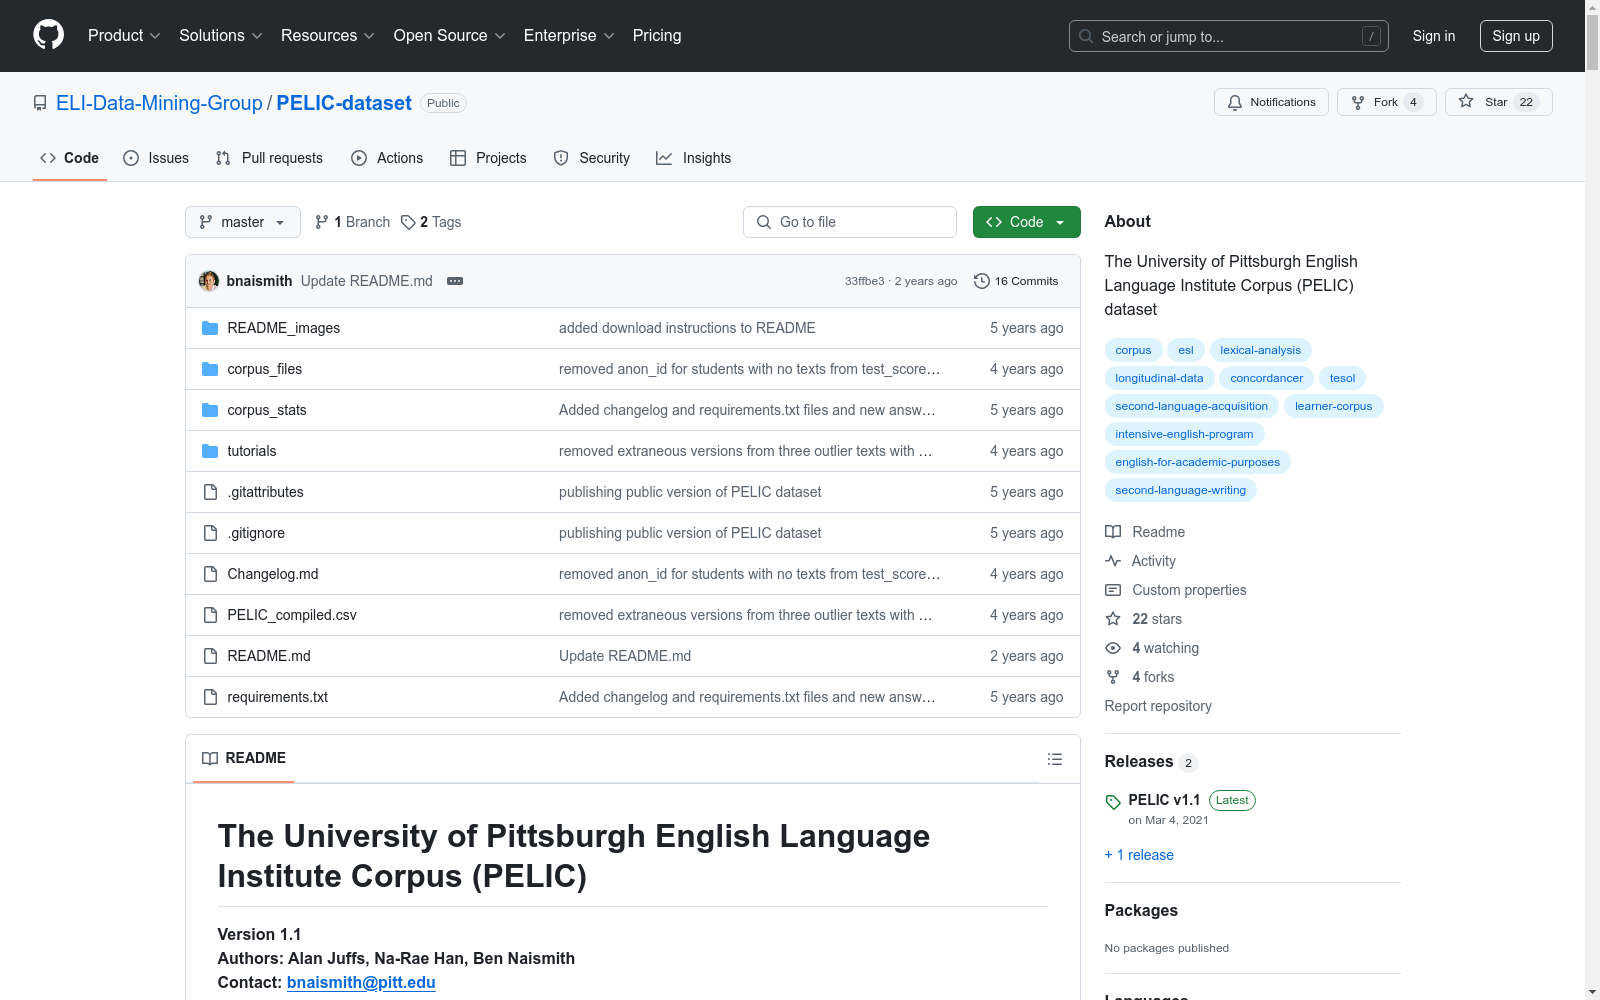Image resolution: width=1600 pixels, height=1000 pixels.
Task: Switch to the Code tab
Action: pyautogui.click(x=70, y=158)
